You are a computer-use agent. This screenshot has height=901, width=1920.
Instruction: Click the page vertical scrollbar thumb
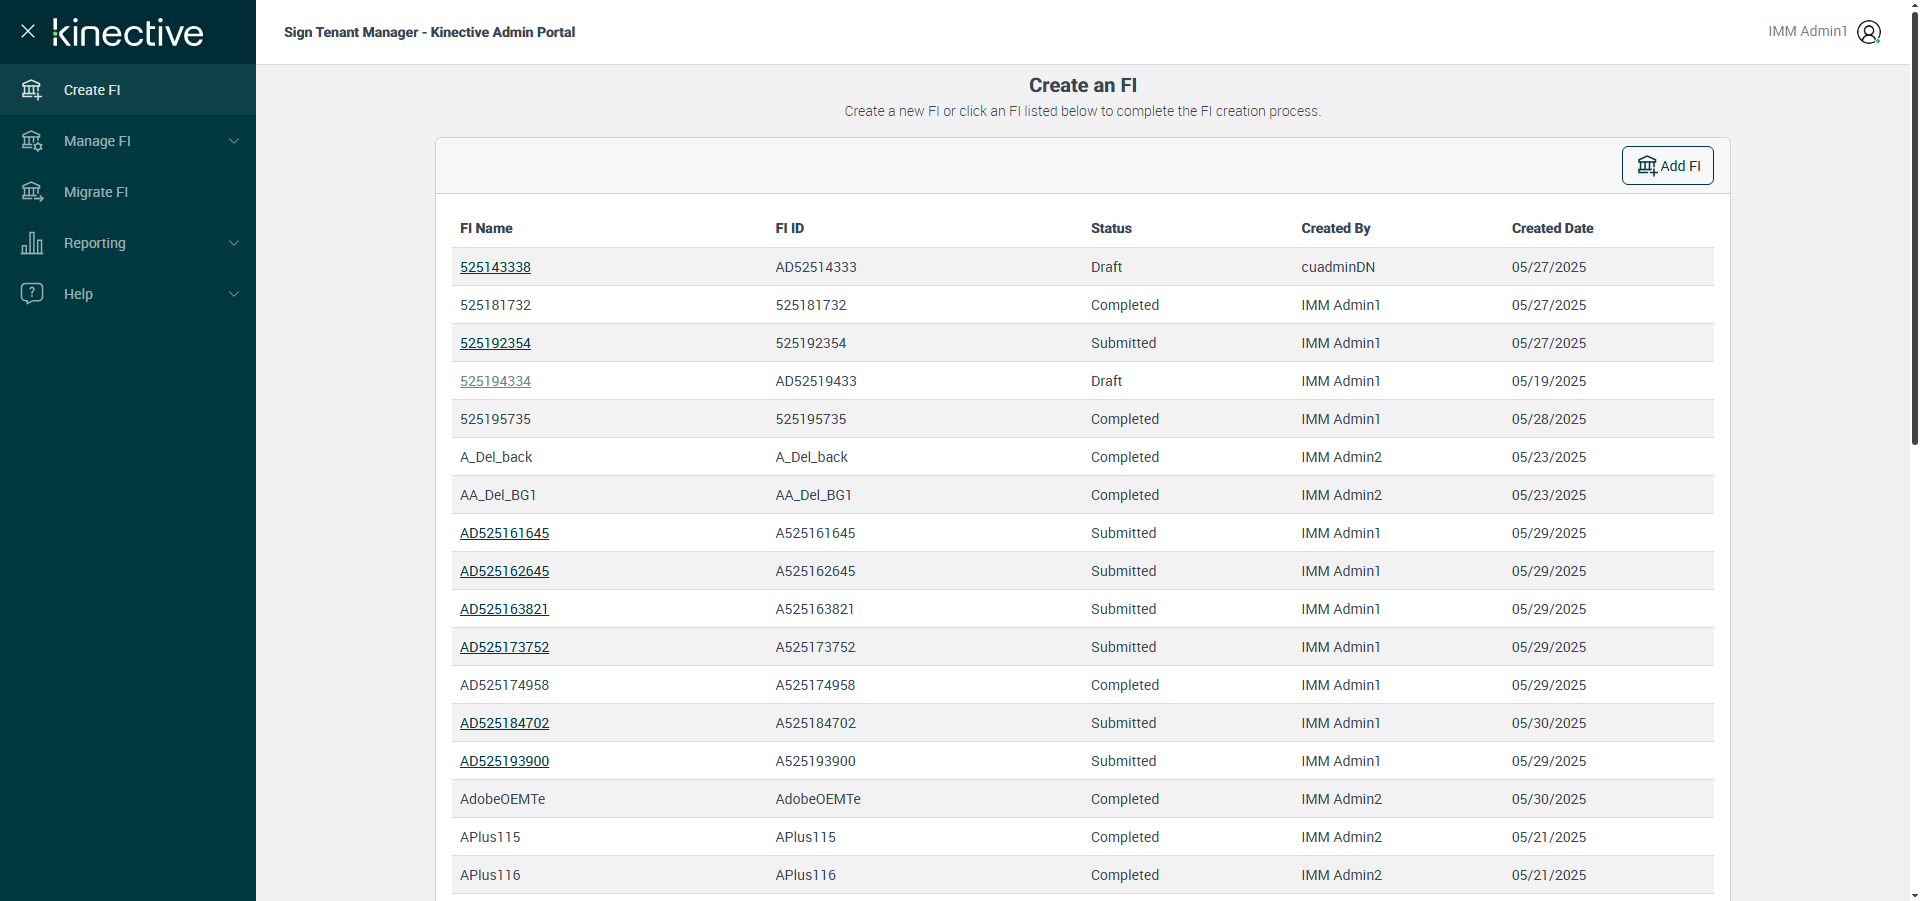pos(1914,228)
